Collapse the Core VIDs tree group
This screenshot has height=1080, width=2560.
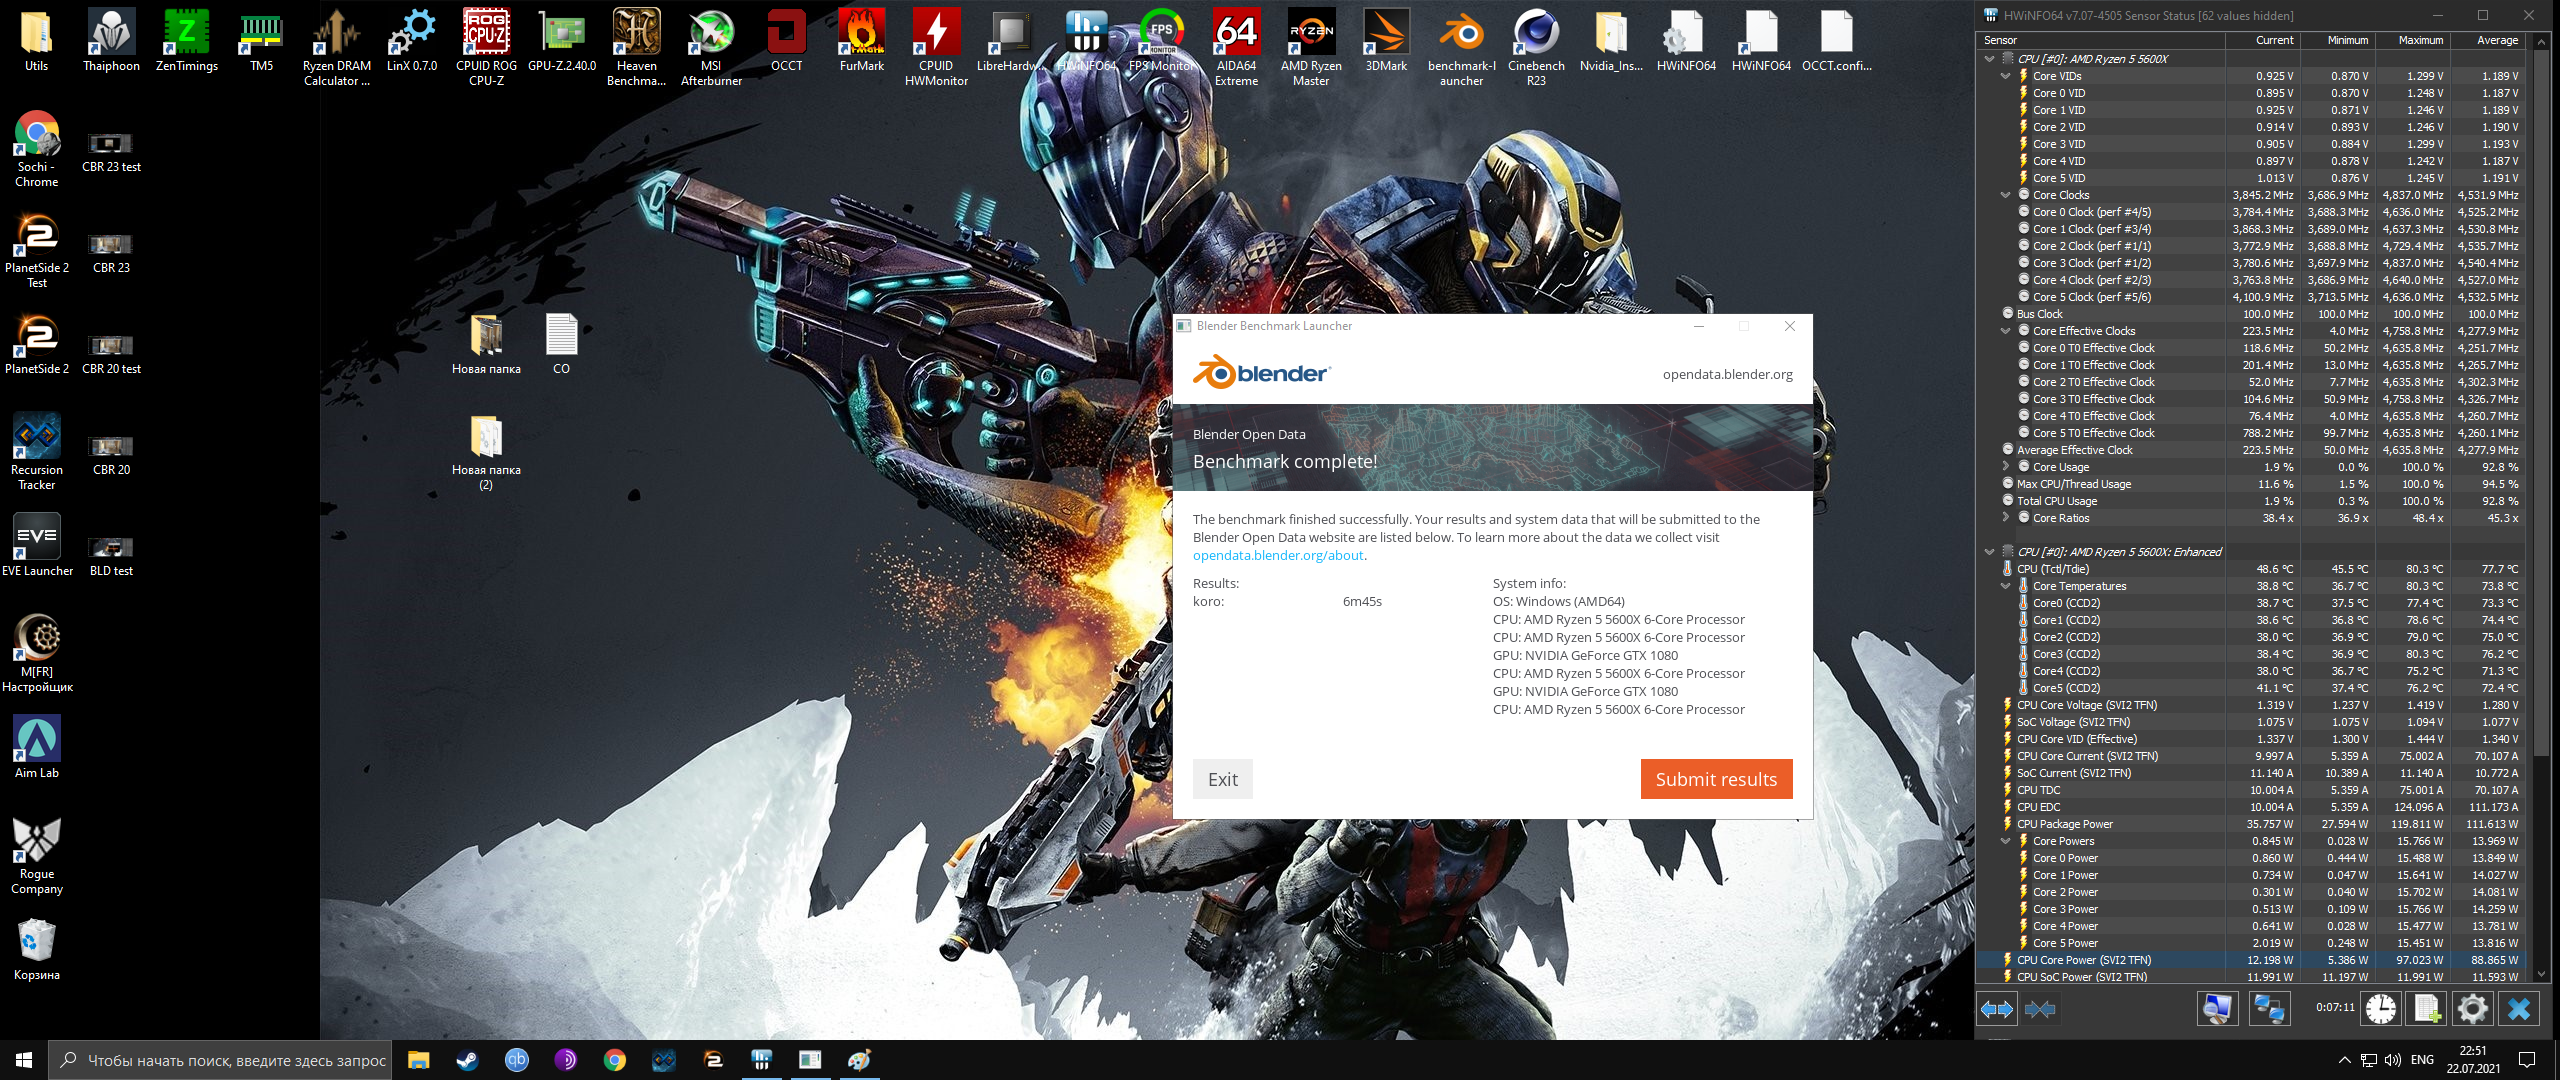[2005, 76]
